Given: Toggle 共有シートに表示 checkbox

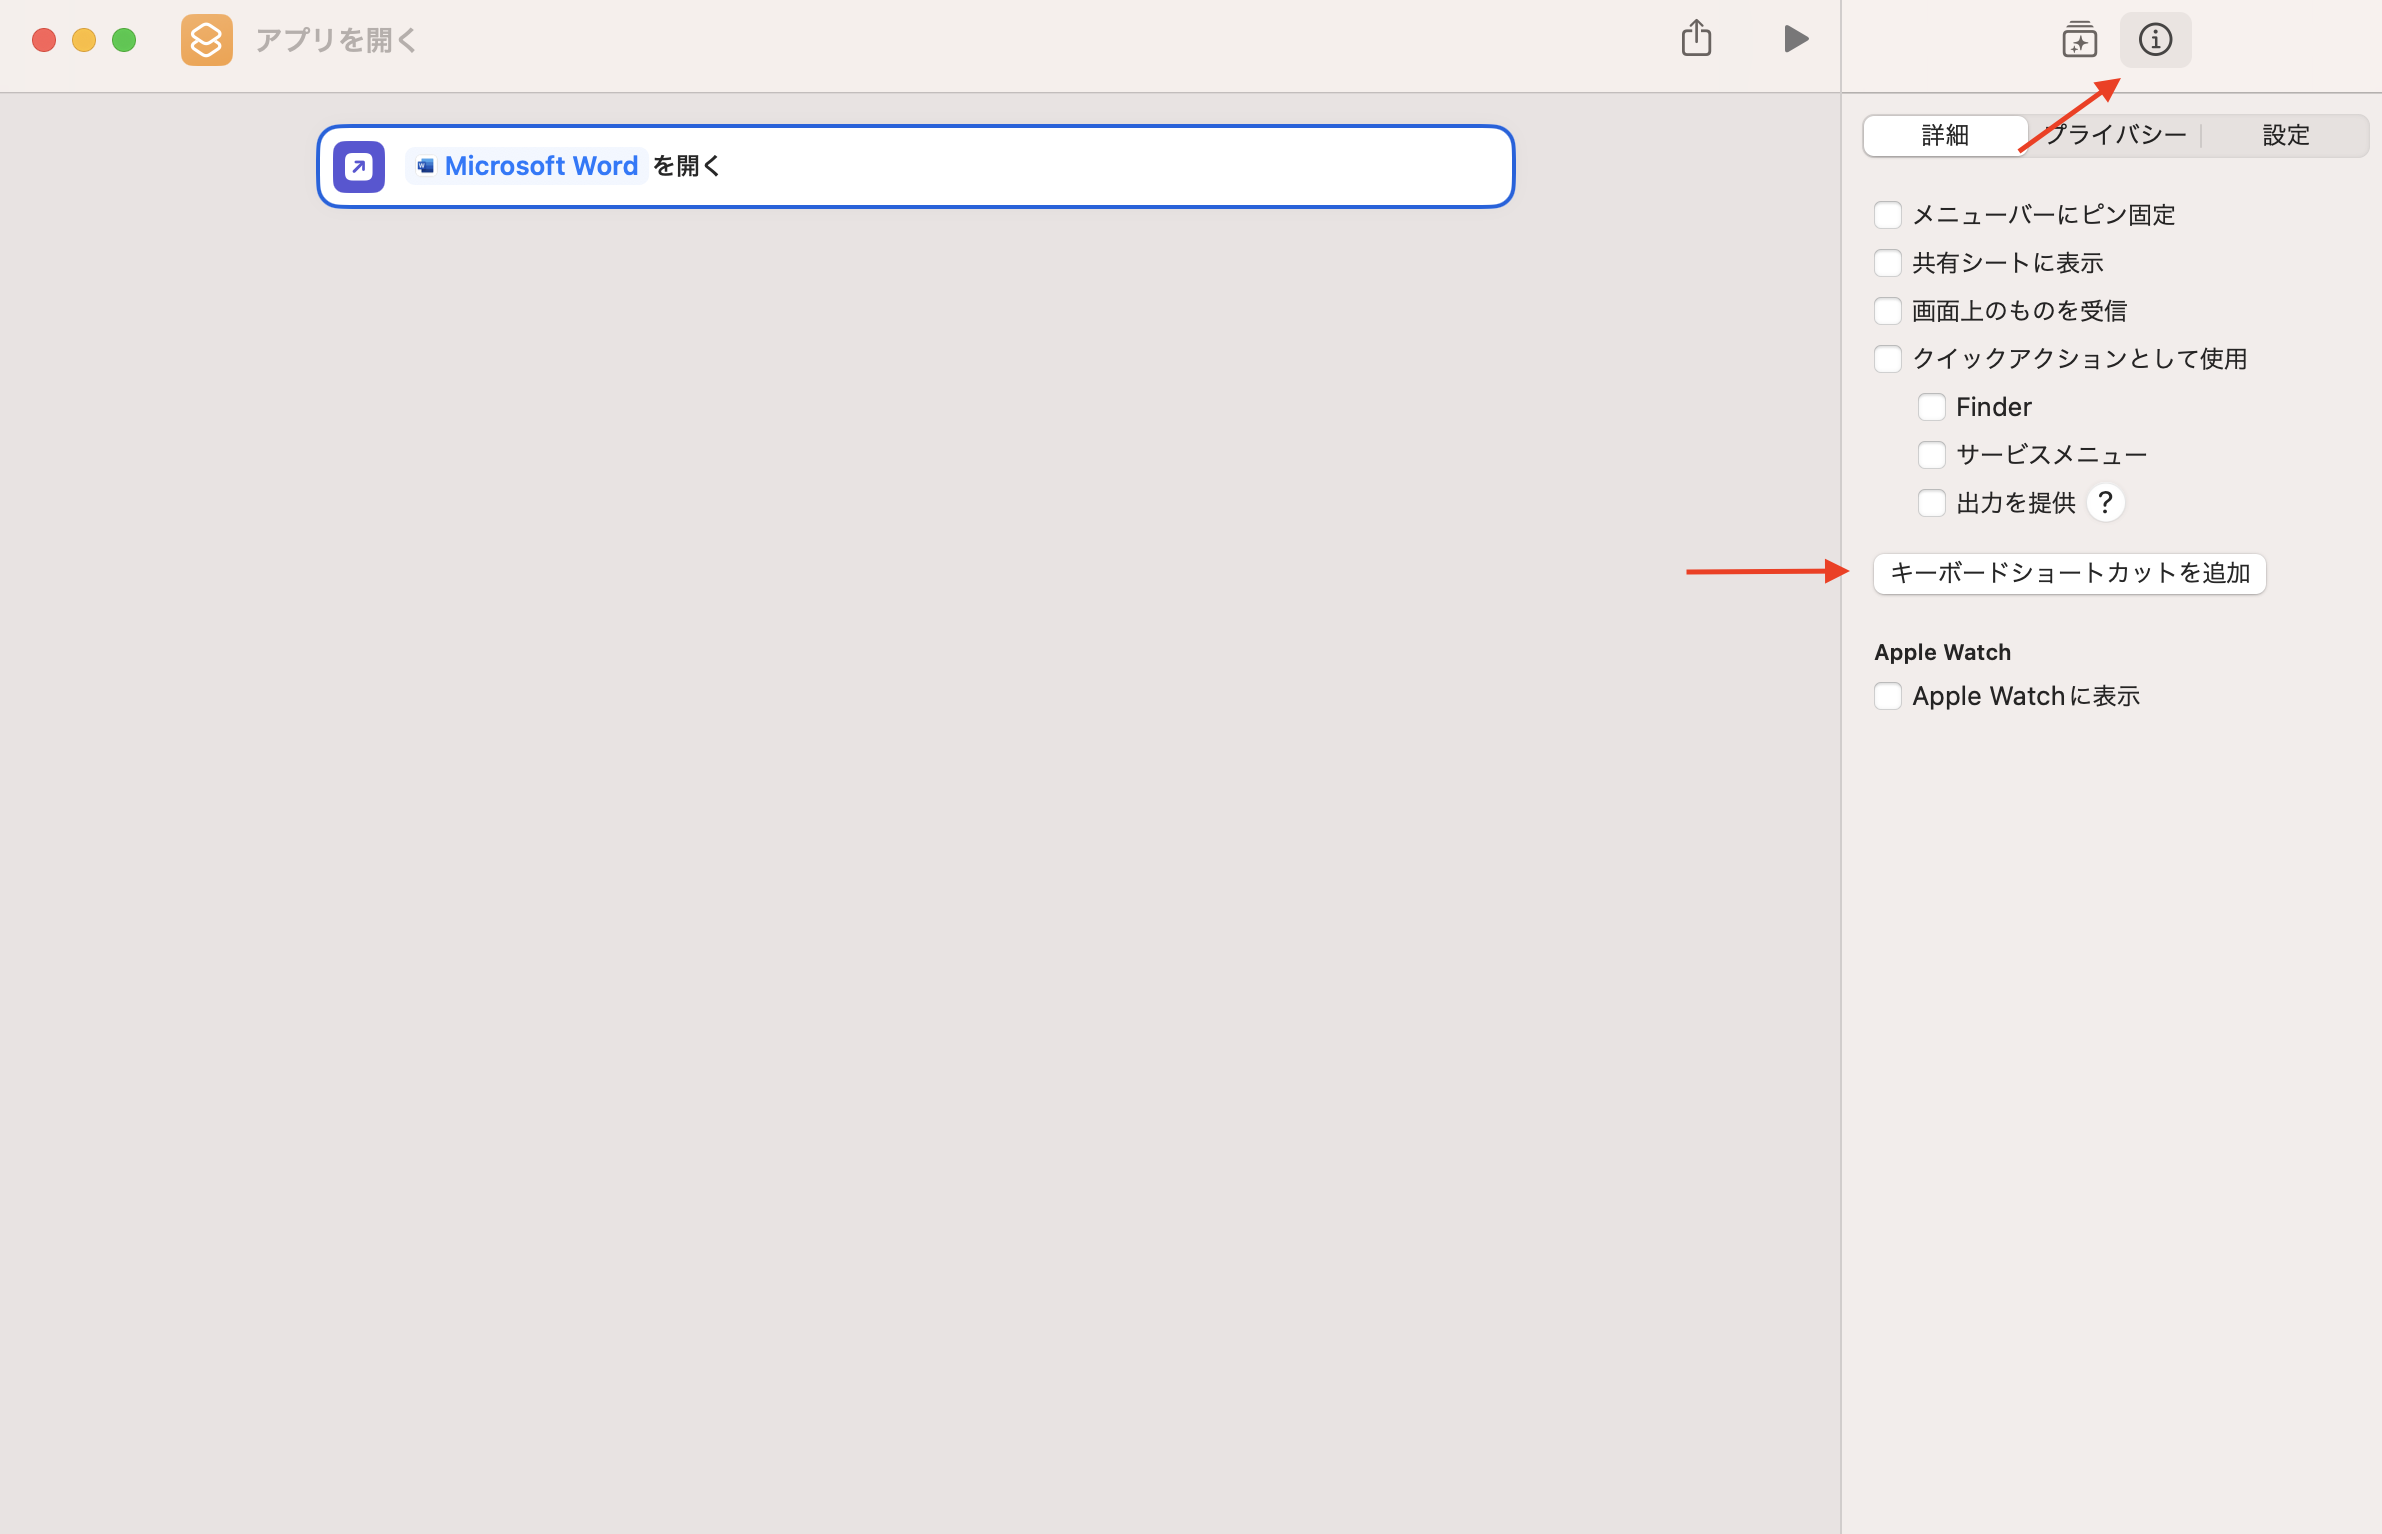Looking at the screenshot, I should [1887, 263].
